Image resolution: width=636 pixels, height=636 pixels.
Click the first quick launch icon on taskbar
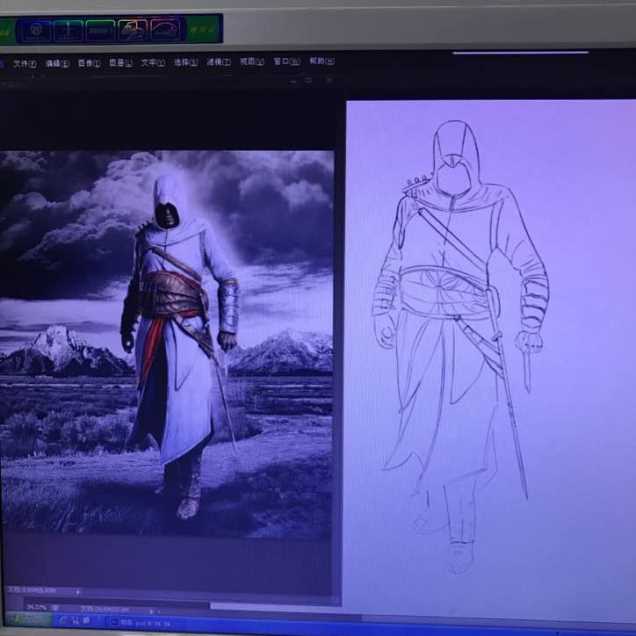point(62,621)
